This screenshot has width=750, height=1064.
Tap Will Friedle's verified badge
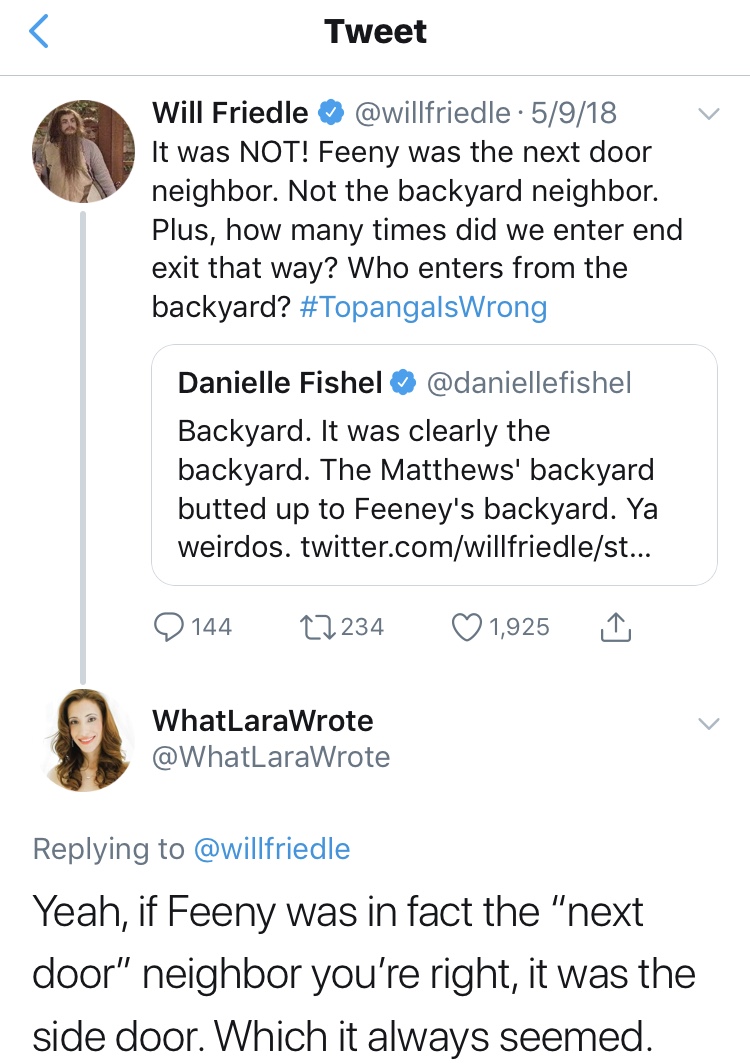tap(331, 114)
